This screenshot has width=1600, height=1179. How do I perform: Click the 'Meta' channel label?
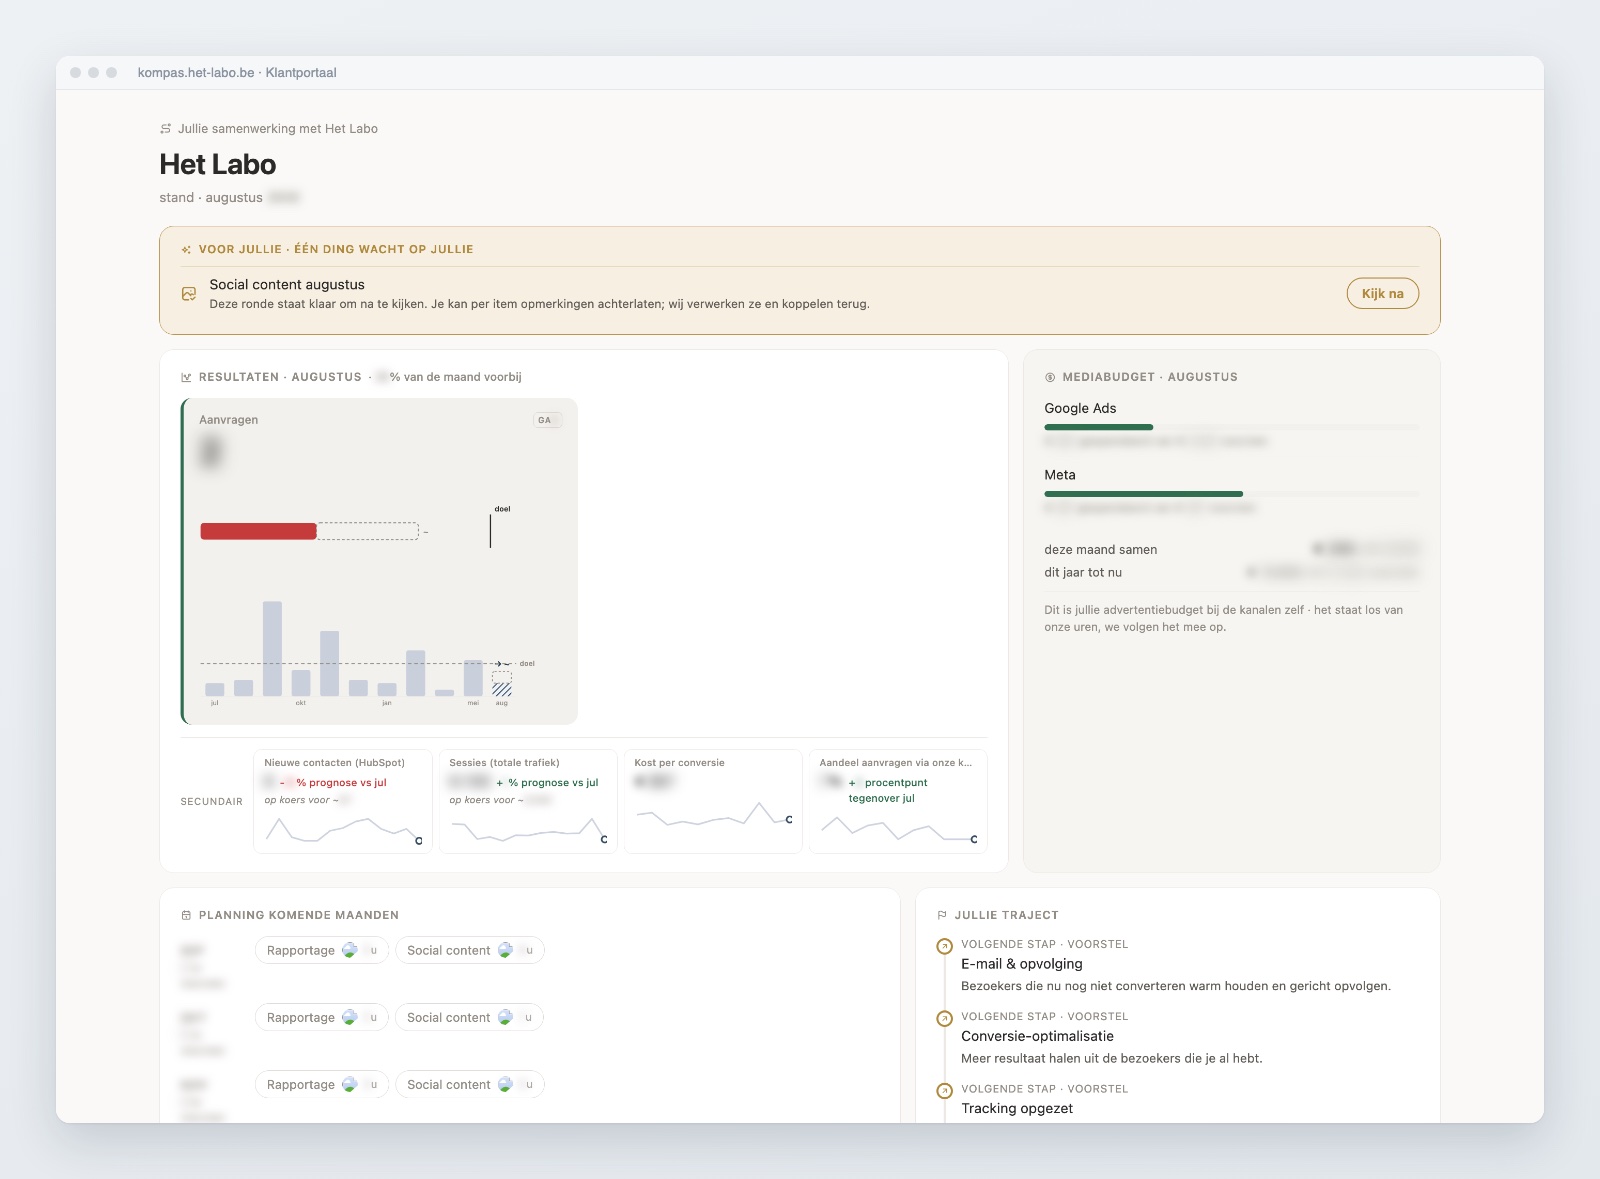pos(1060,476)
